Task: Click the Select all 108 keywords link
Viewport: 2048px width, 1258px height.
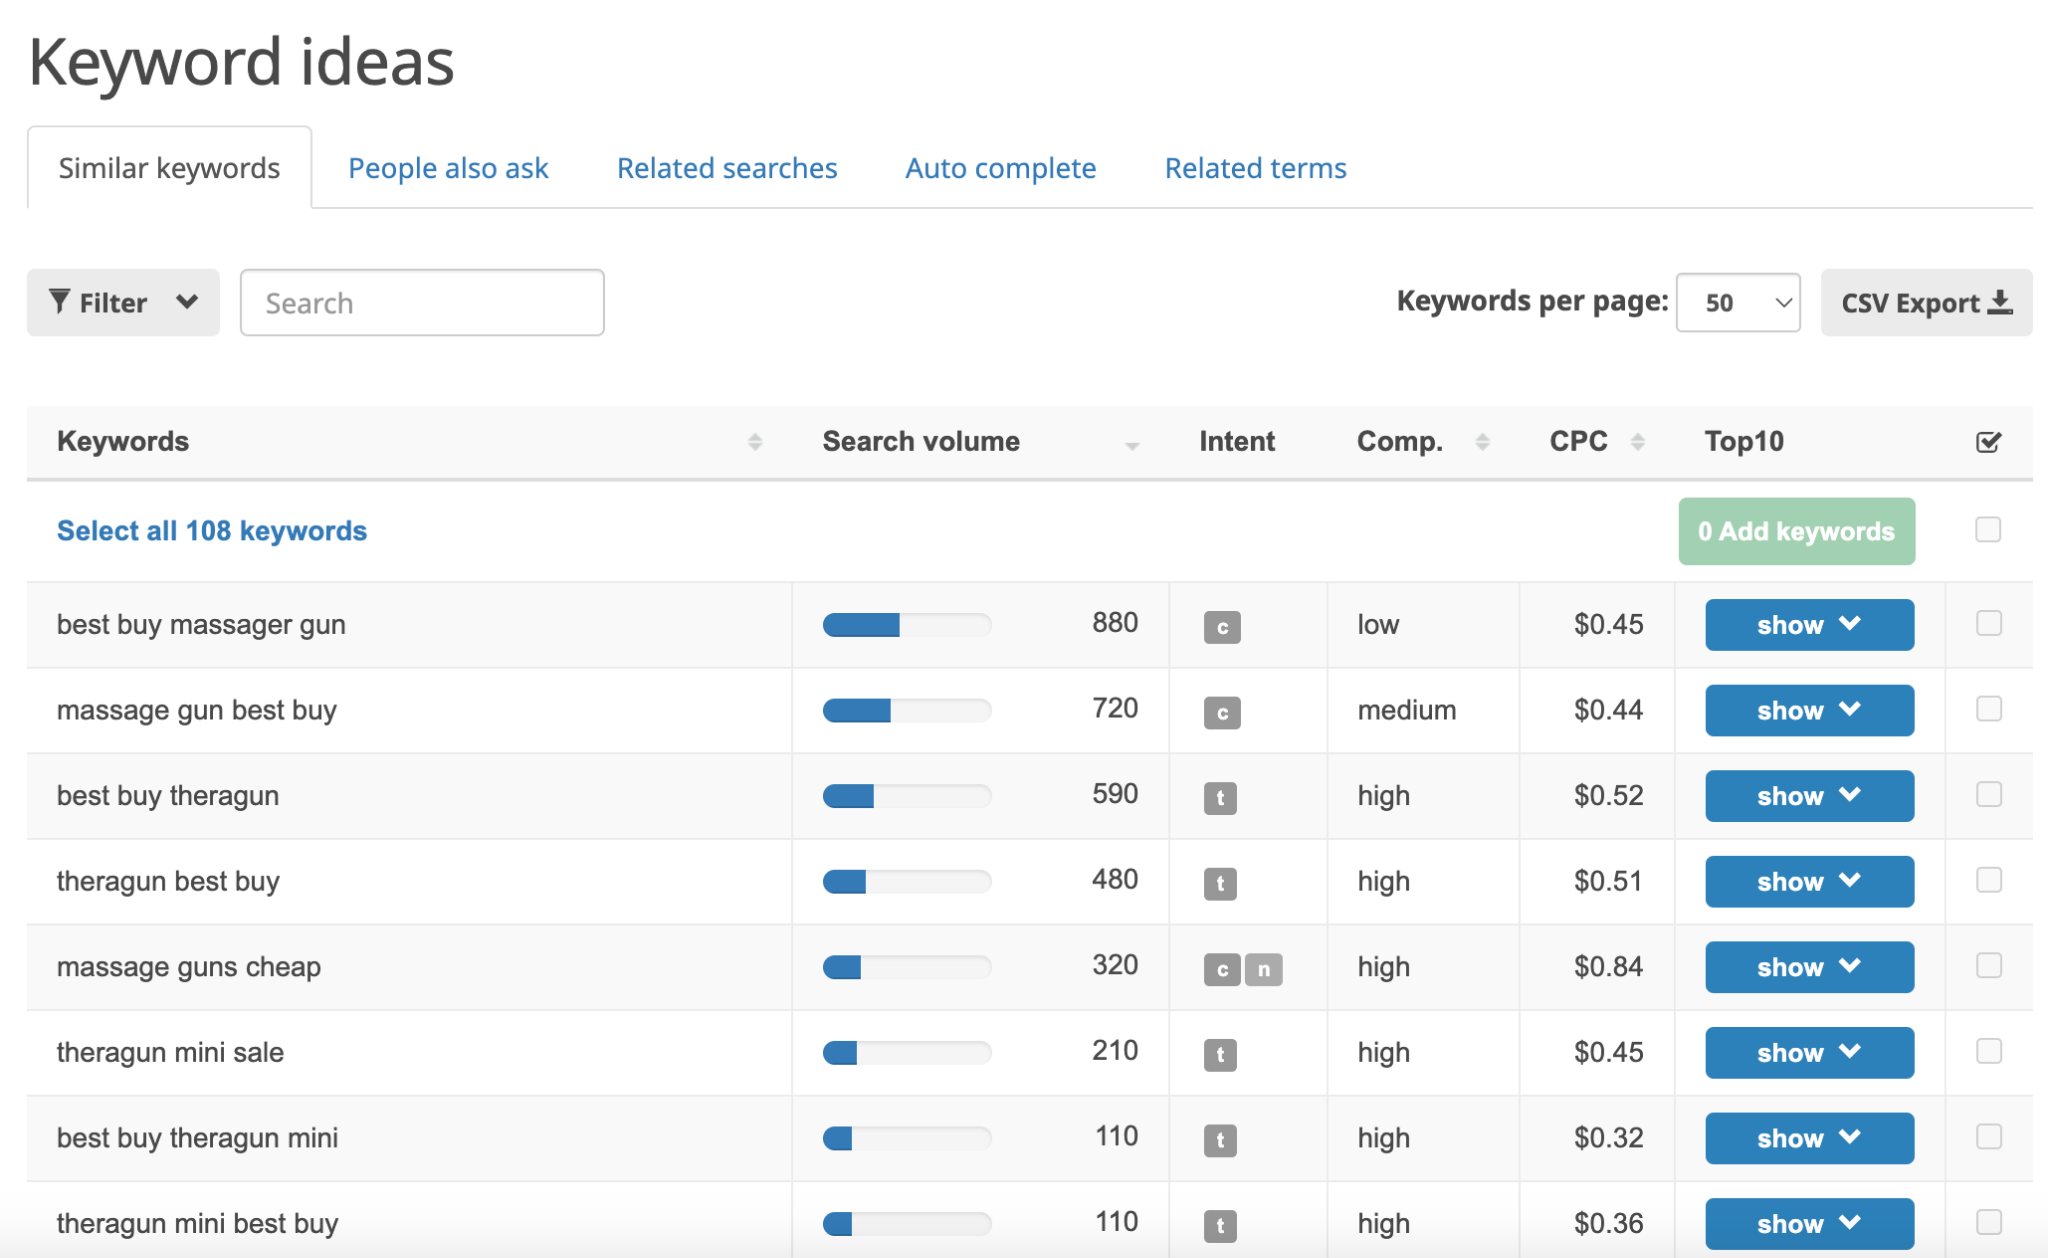Action: point(211,530)
